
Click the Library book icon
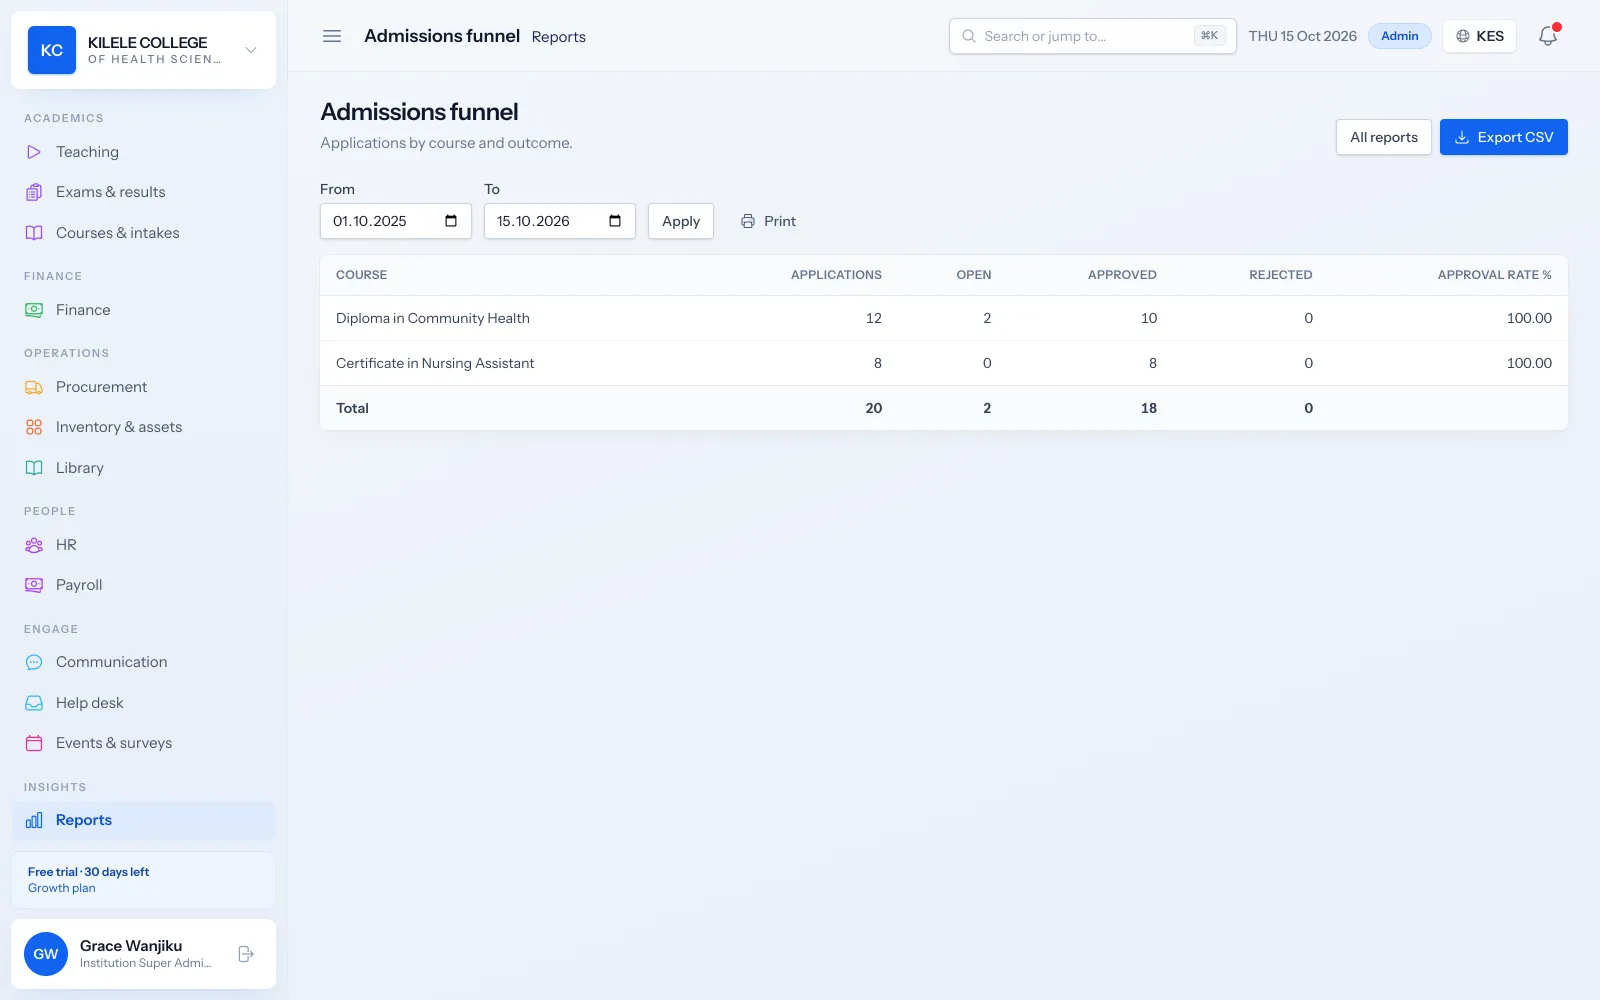[34, 468]
